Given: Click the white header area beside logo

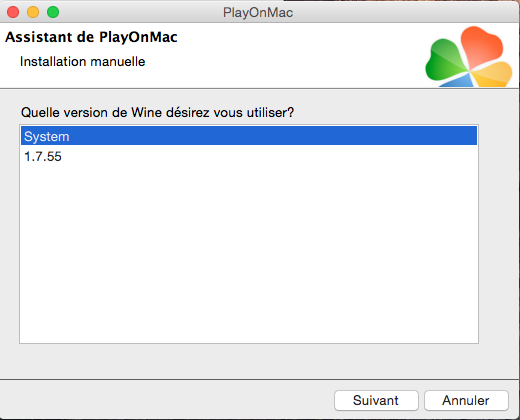Looking at the screenshot, I should pyautogui.click(x=283, y=55).
